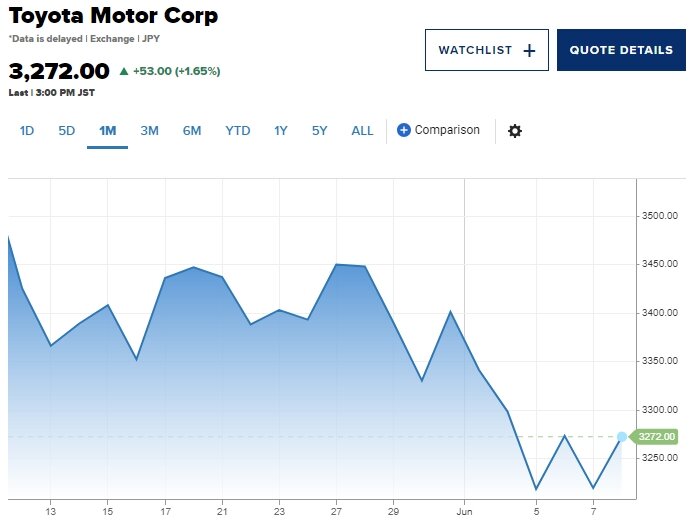Open Quote Details
This screenshot has width=694, height=522.
click(x=621, y=50)
